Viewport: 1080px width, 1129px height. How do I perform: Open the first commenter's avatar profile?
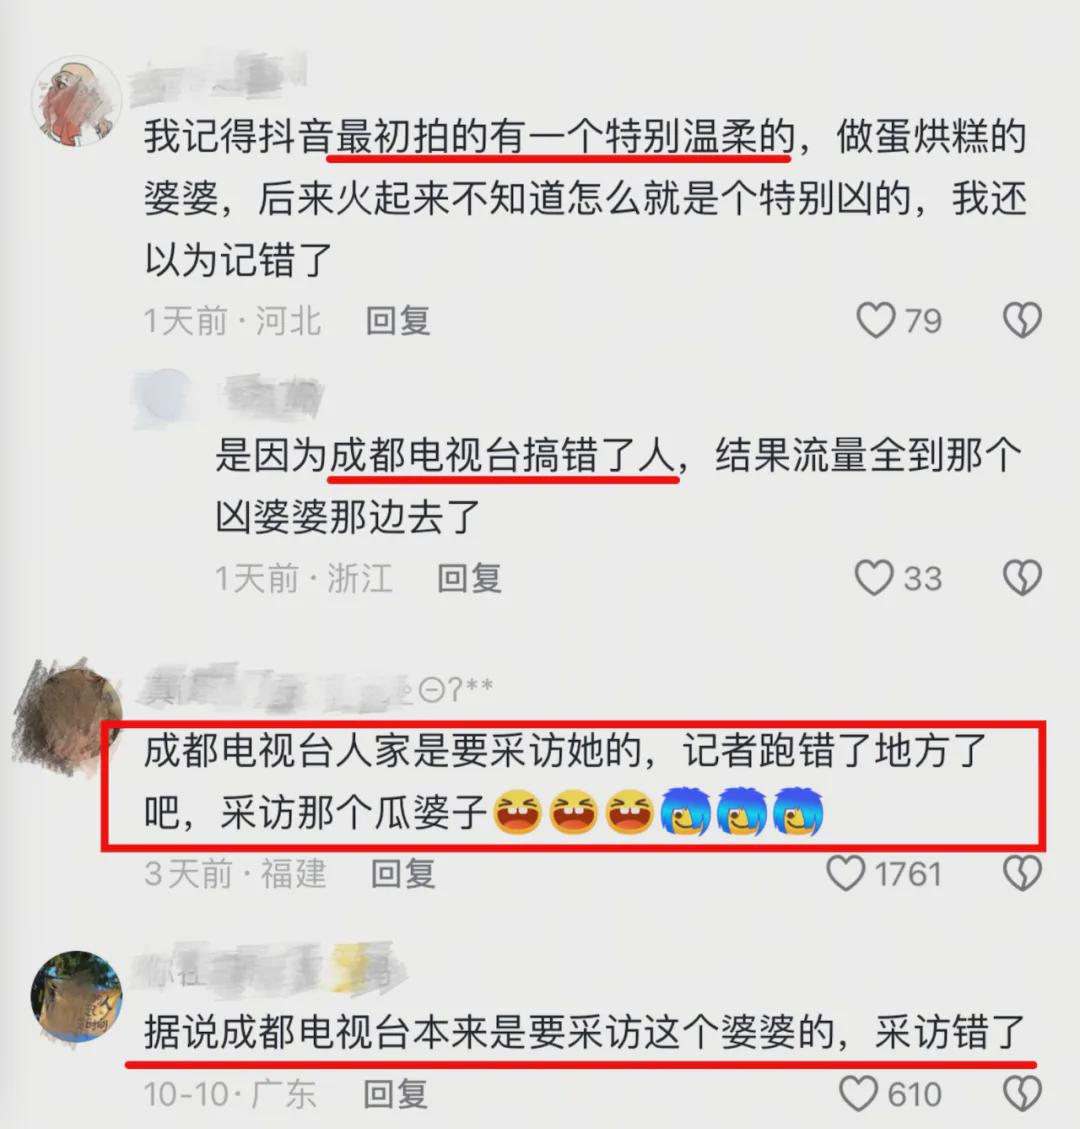point(76,101)
